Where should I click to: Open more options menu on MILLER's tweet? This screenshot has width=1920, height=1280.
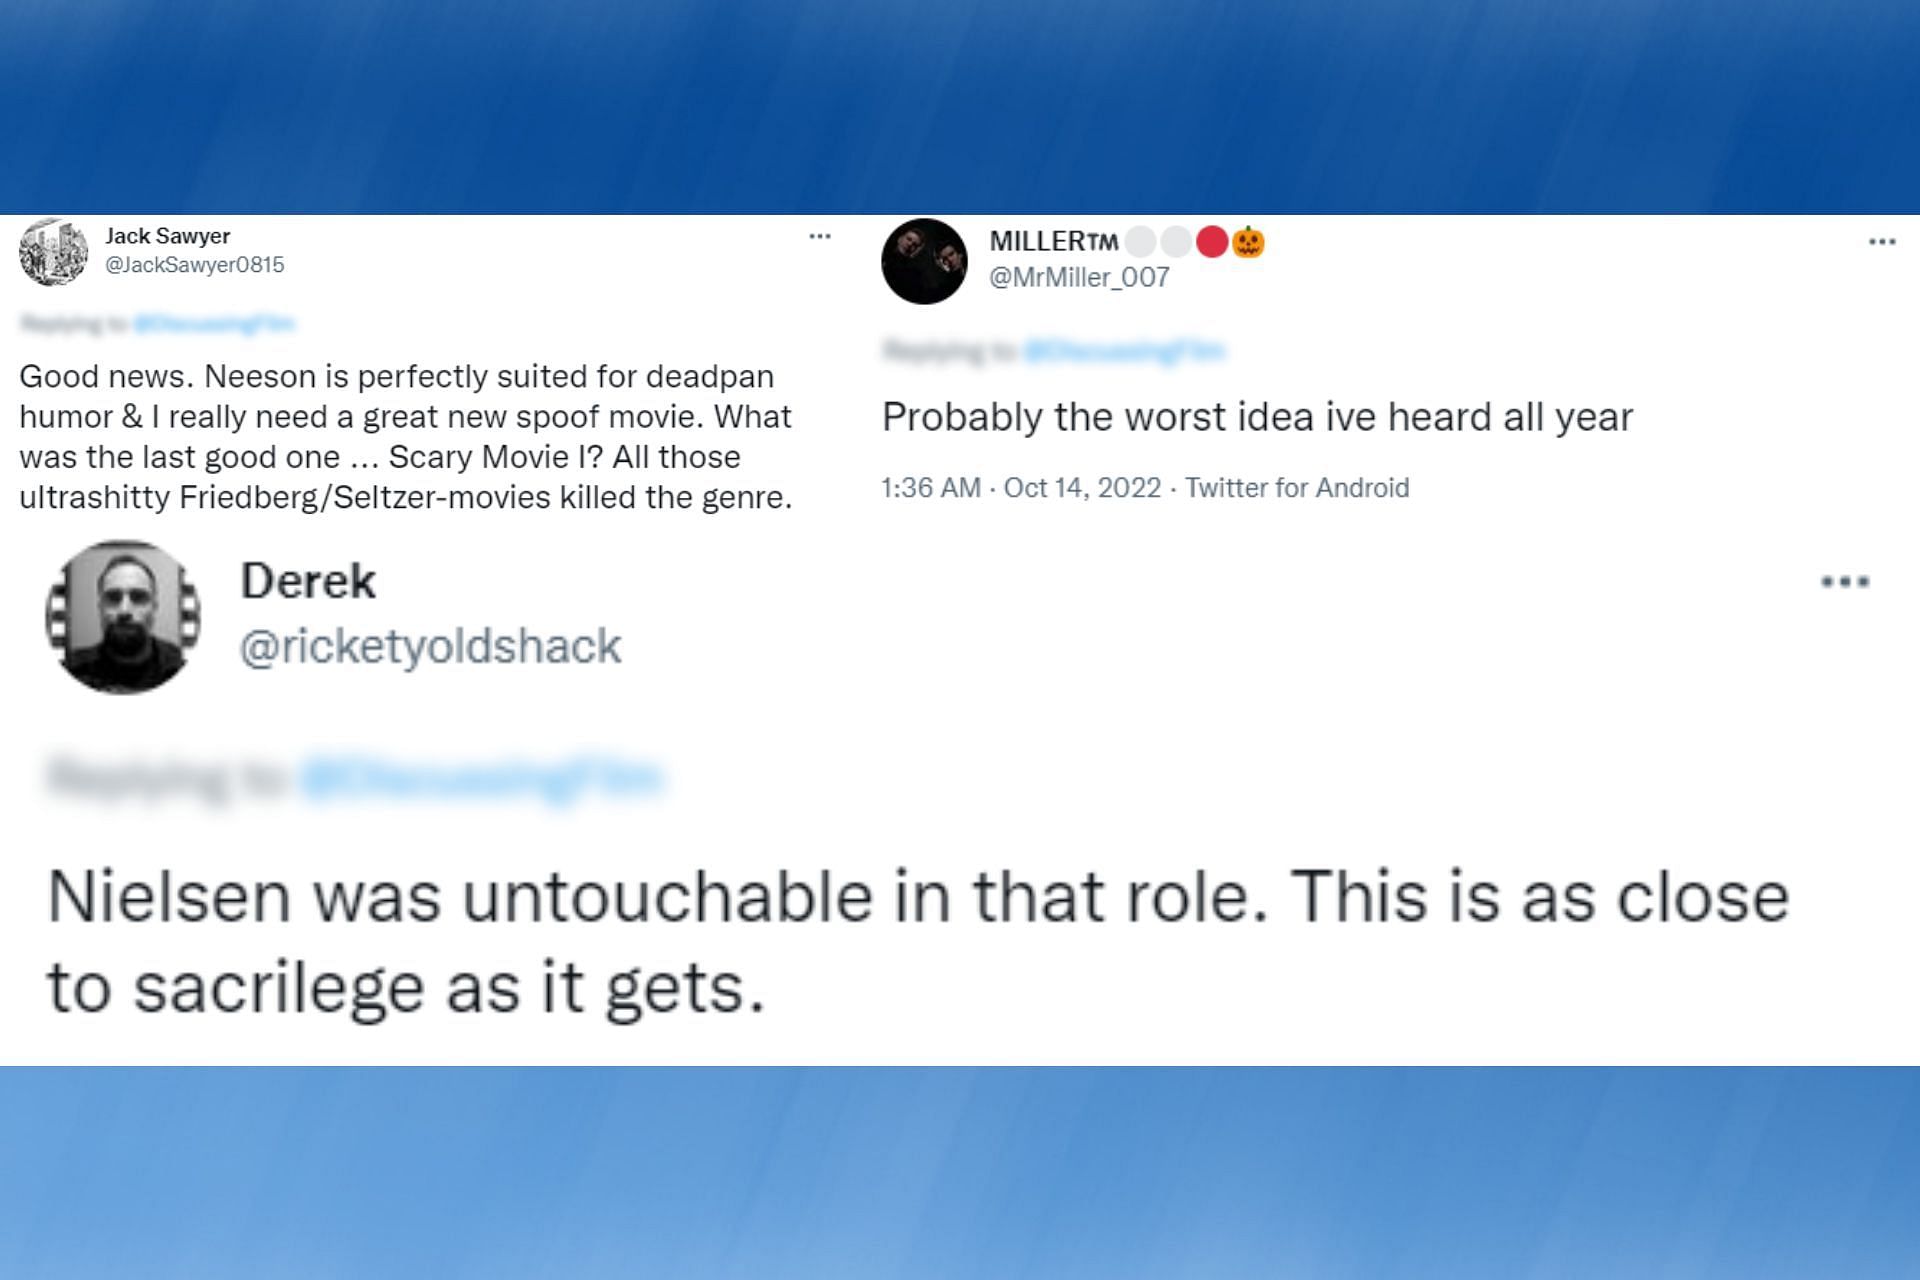coord(1881,242)
